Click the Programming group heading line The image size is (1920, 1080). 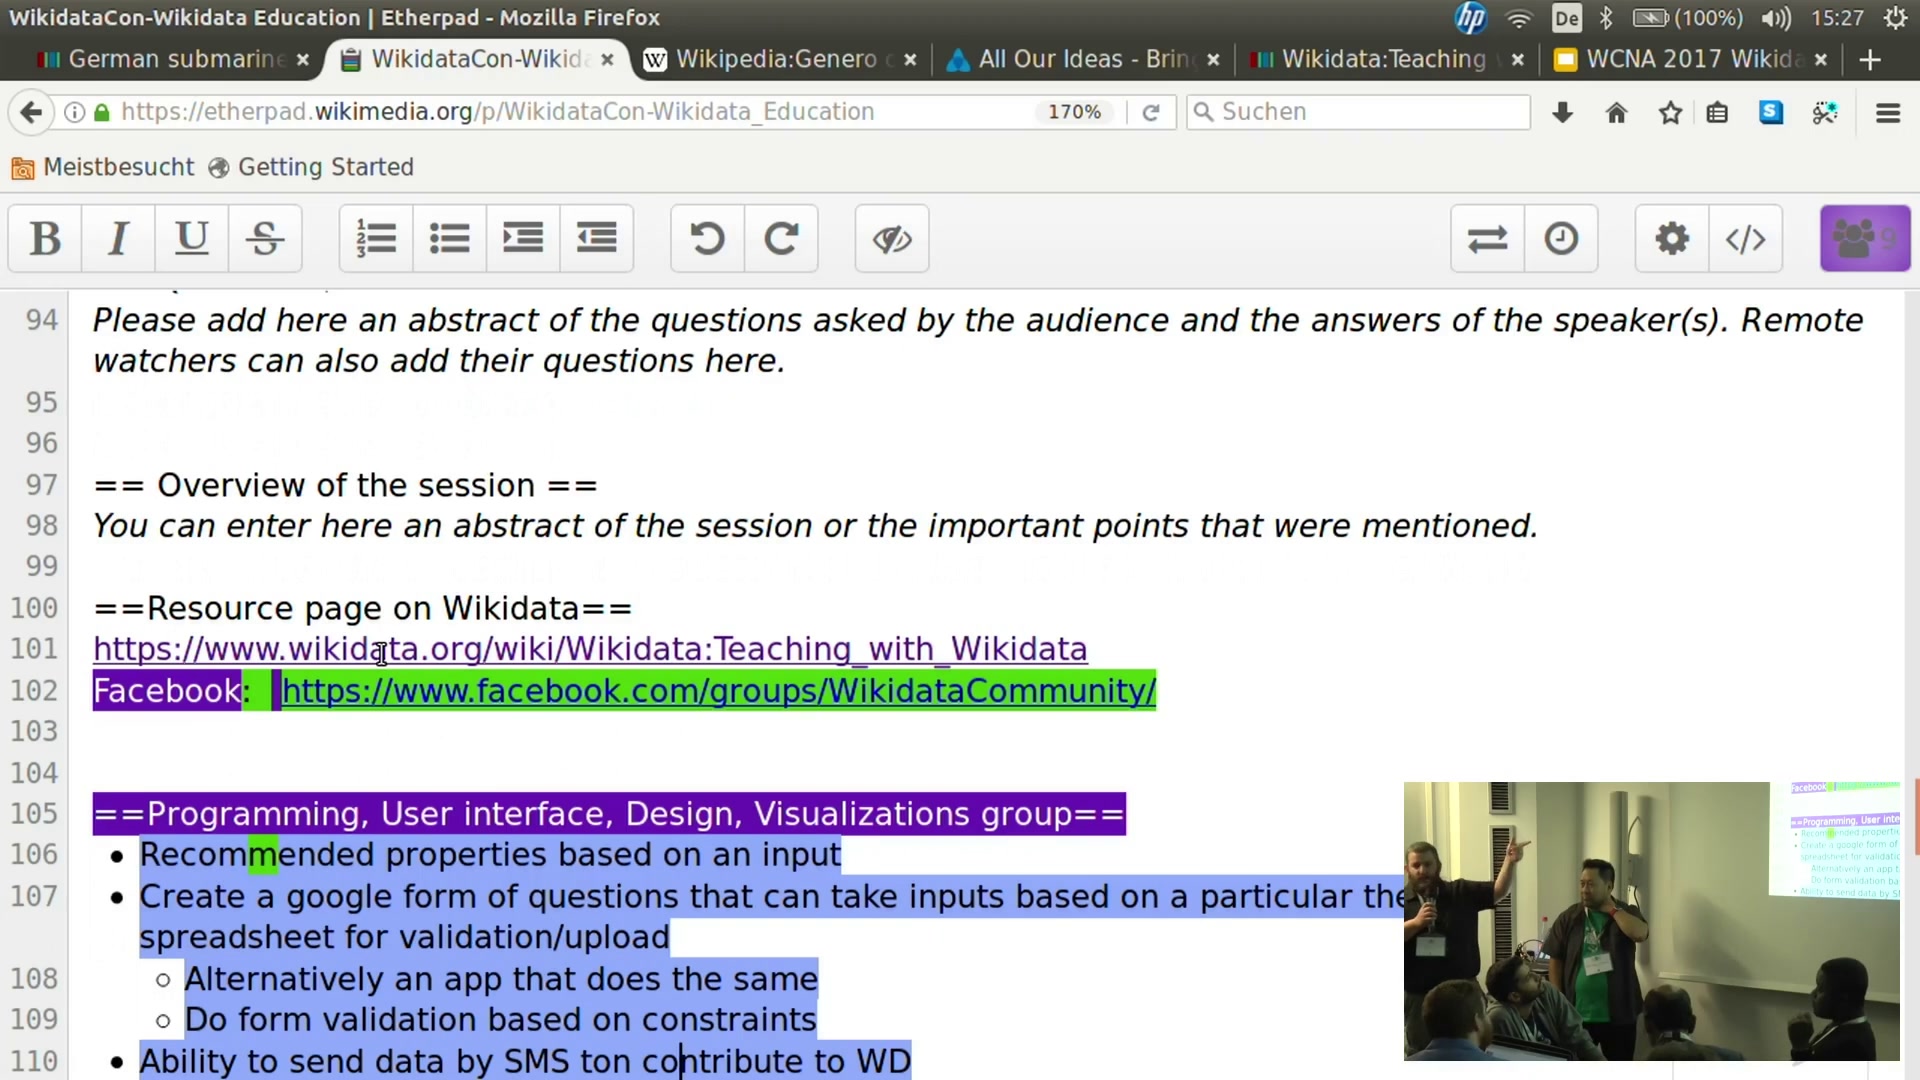pos(609,814)
